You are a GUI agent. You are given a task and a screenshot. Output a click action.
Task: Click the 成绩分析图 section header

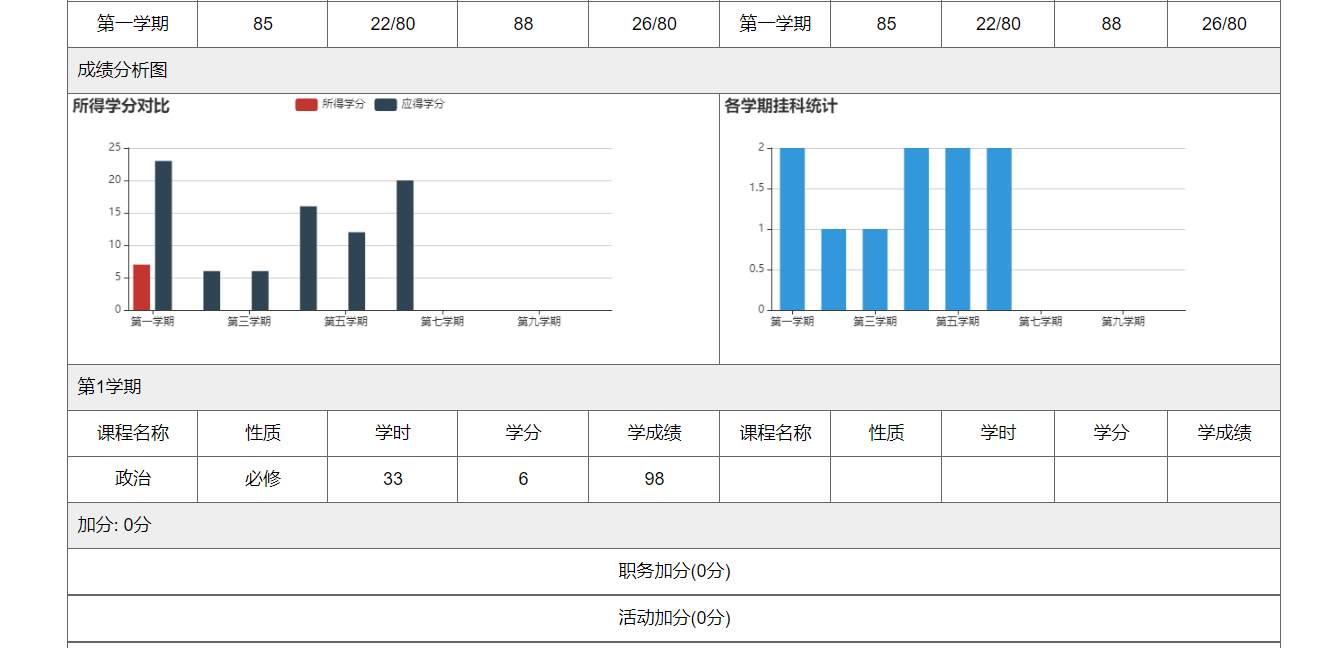(x=122, y=70)
